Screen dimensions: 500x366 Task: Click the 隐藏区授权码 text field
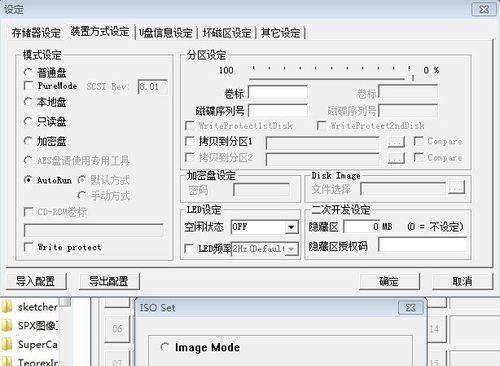[x=423, y=245]
